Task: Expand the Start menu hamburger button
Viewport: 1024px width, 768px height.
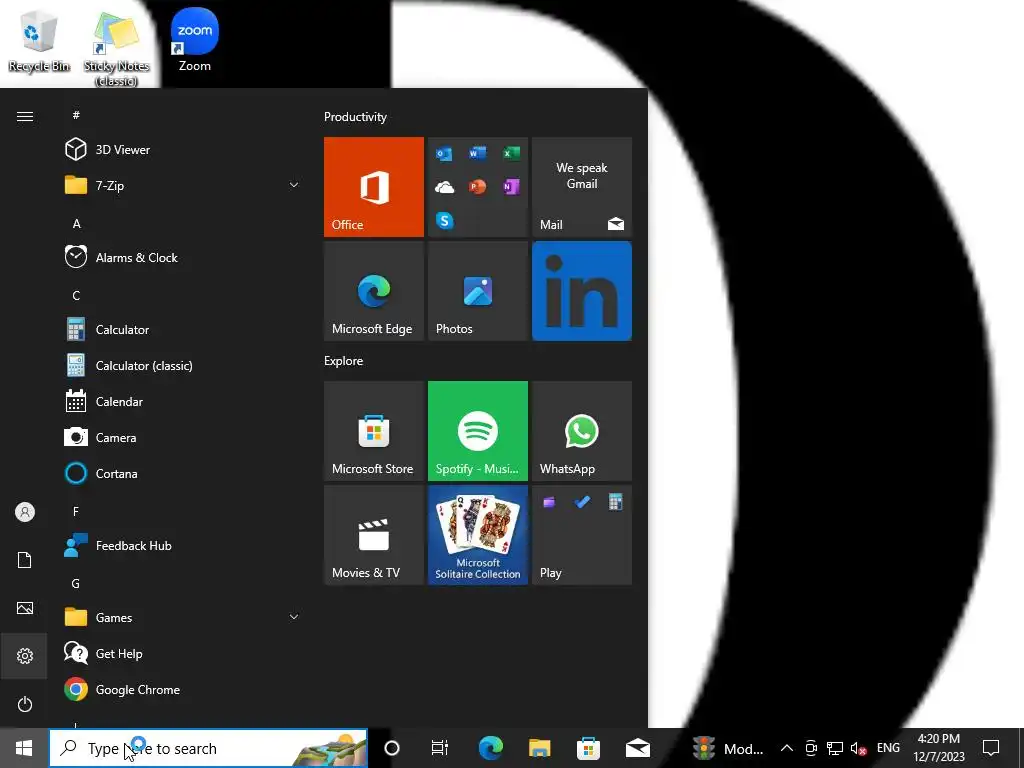Action: pos(25,116)
